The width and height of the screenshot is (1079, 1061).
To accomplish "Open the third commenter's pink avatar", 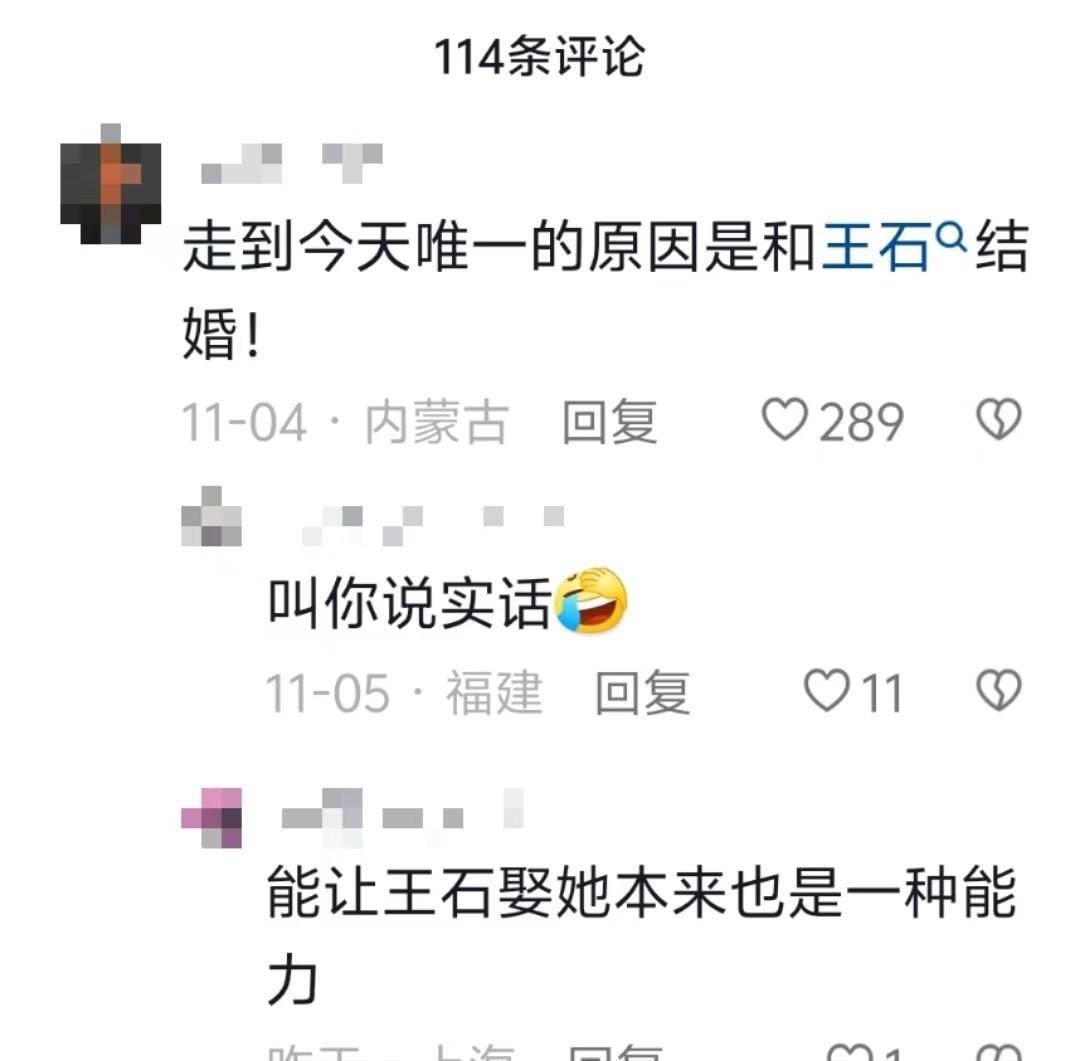I will pyautogui.click(x=211, y=817).
